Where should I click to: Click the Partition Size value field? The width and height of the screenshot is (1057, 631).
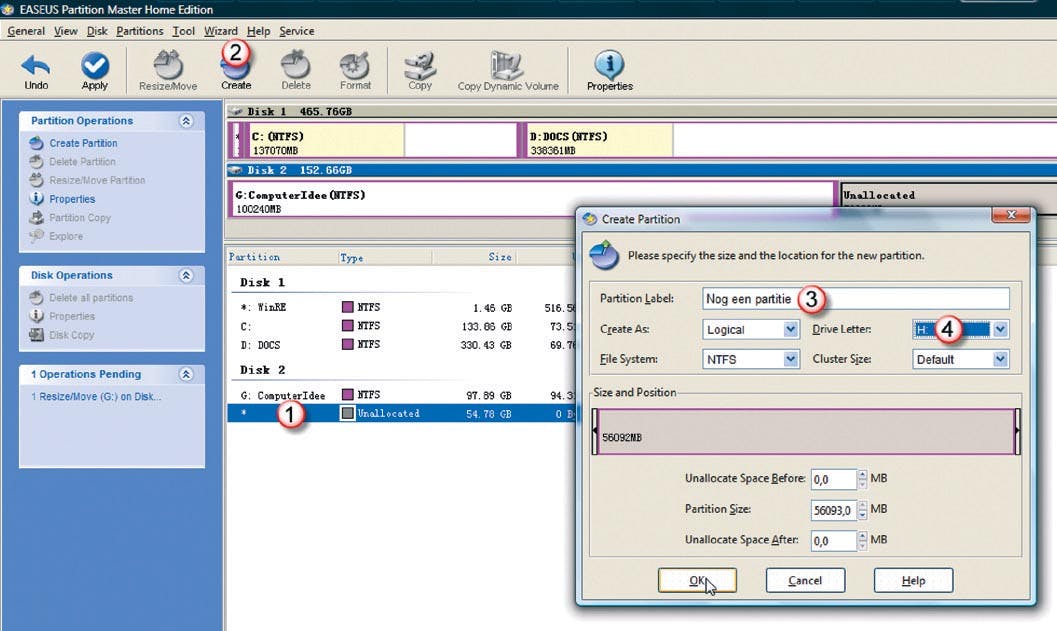(833, 510)
